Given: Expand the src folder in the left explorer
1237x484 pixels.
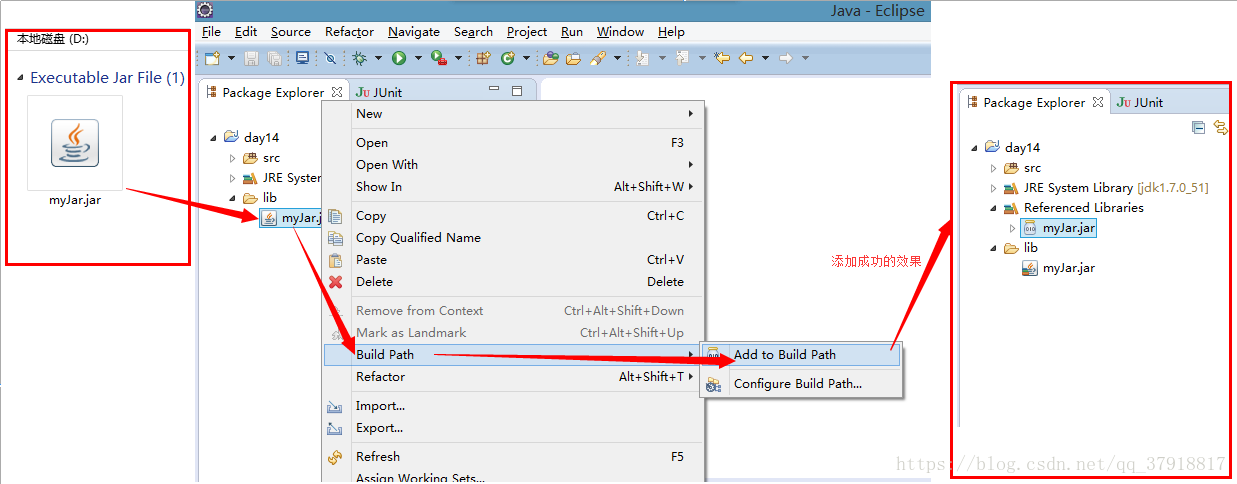Looking at the screenshot, I should [233, 158].
